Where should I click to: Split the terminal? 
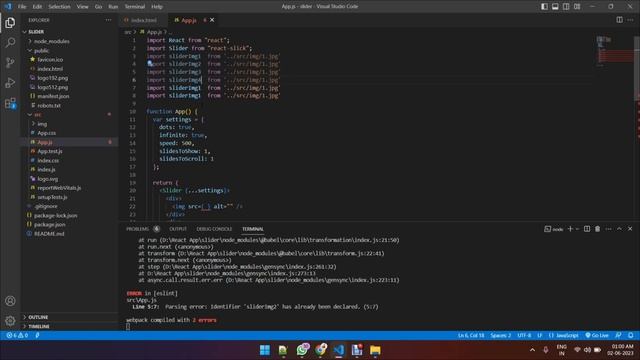click(587, 229)
